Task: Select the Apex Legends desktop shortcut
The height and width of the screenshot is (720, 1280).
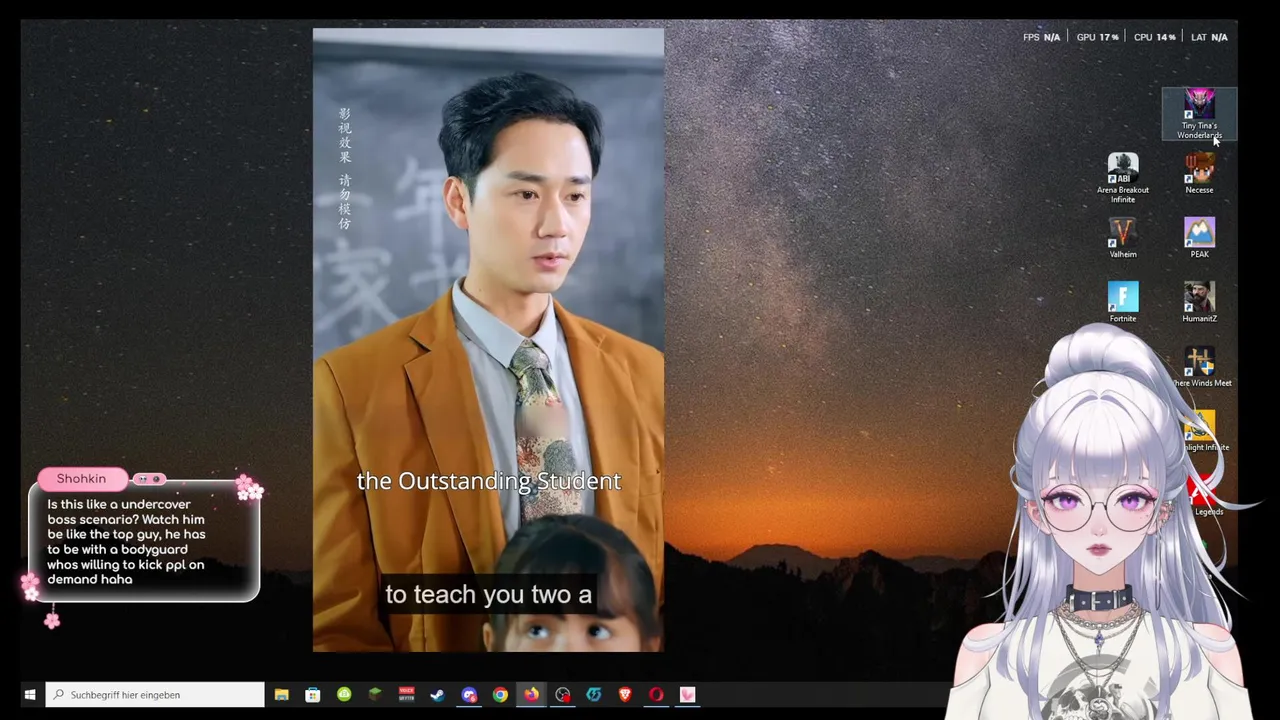Action: point(1203,495)
